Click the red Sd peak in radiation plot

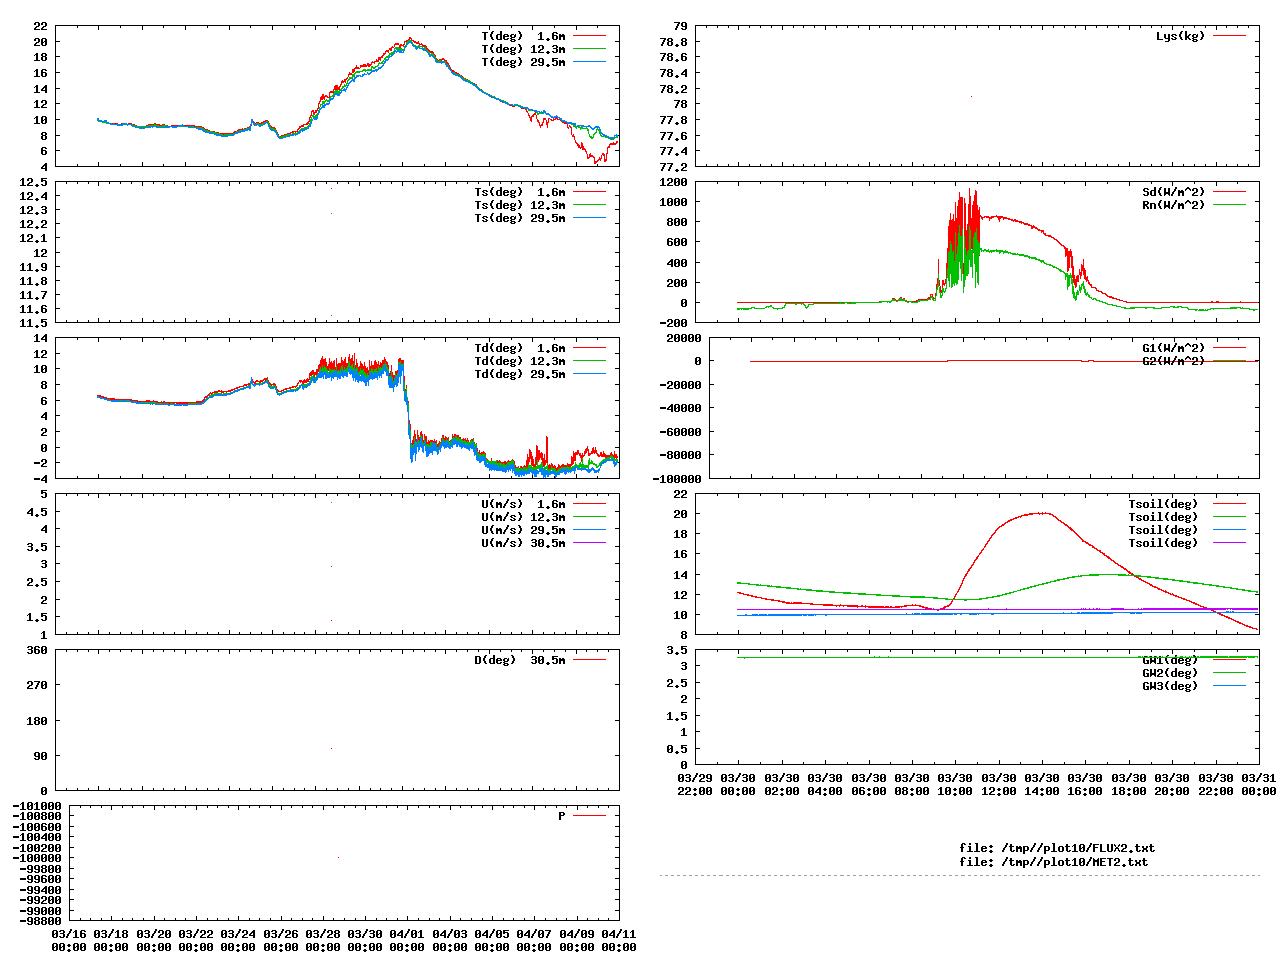(971, 191)
